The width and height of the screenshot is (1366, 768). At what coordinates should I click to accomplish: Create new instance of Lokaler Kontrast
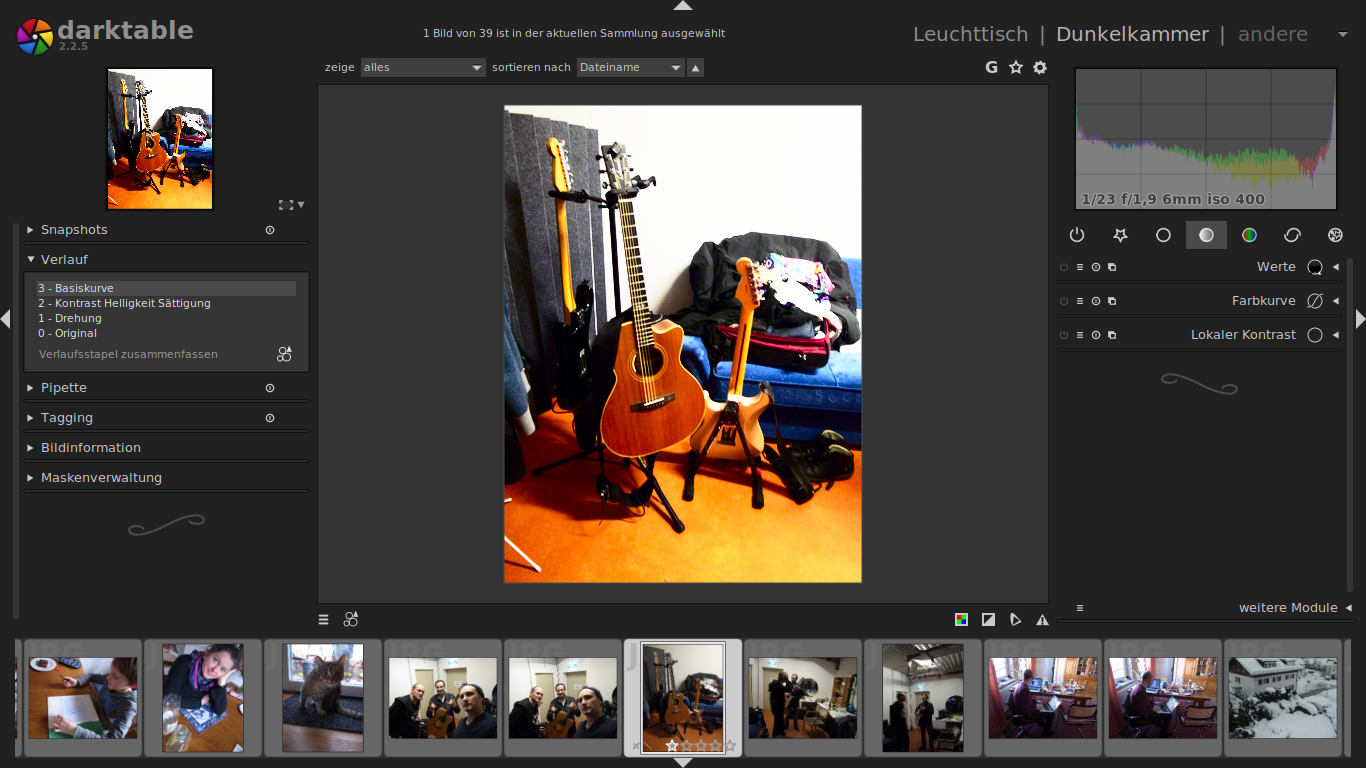pyautogui.click(x=1112, y=335)
